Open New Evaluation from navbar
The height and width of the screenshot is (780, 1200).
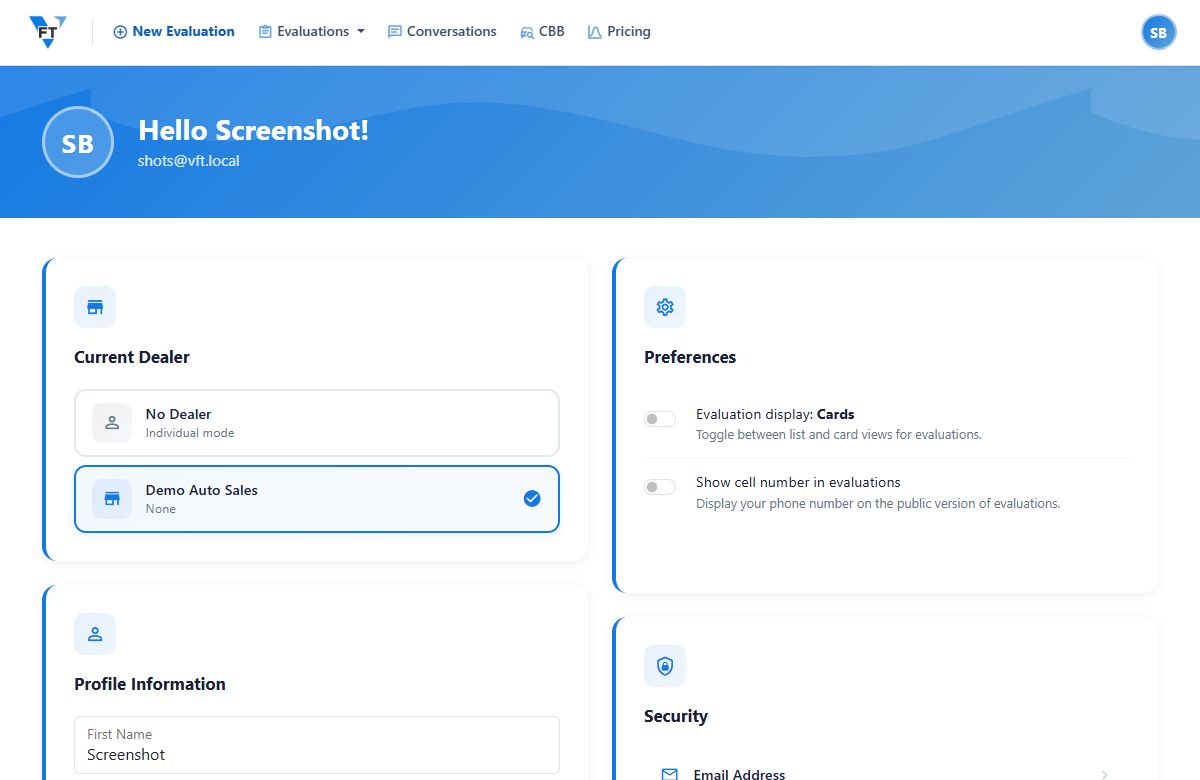coord(174,32)
